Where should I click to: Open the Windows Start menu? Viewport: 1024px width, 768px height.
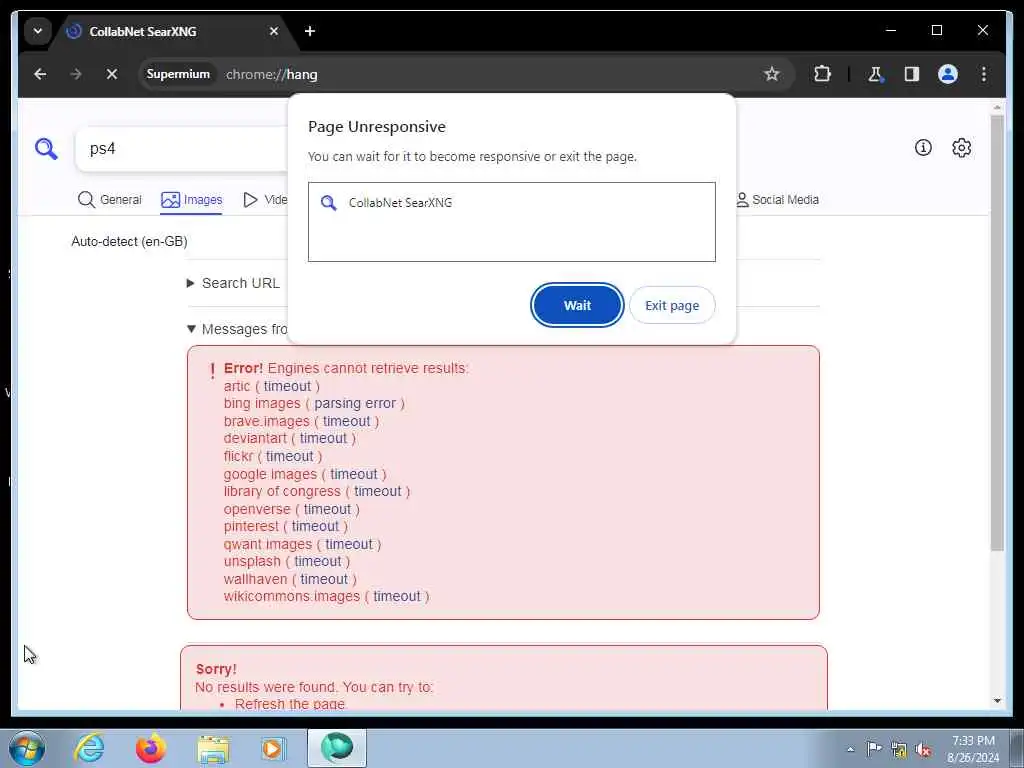[x=27, y=748]
